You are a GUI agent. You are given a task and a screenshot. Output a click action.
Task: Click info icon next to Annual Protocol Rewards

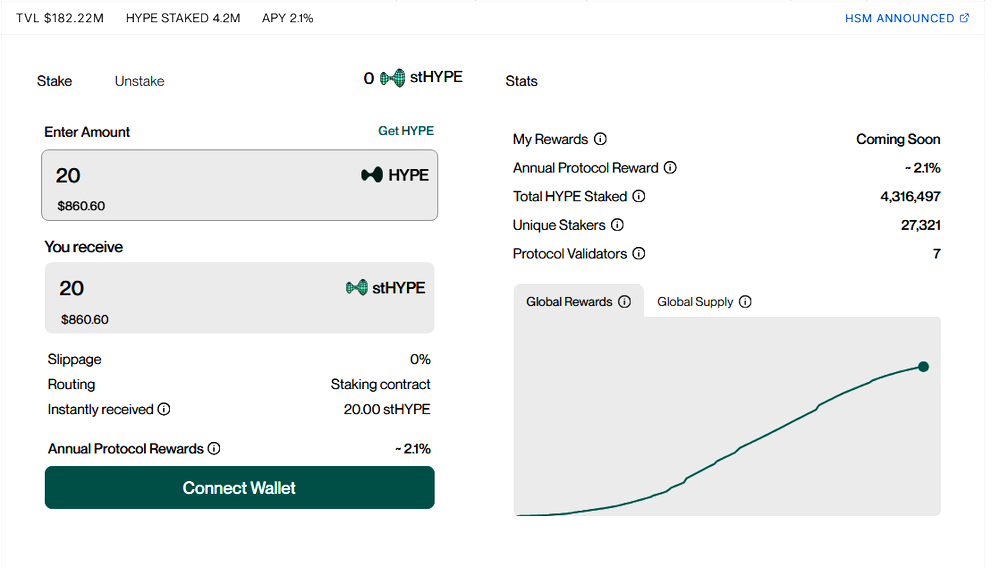(x=214, y=449)
